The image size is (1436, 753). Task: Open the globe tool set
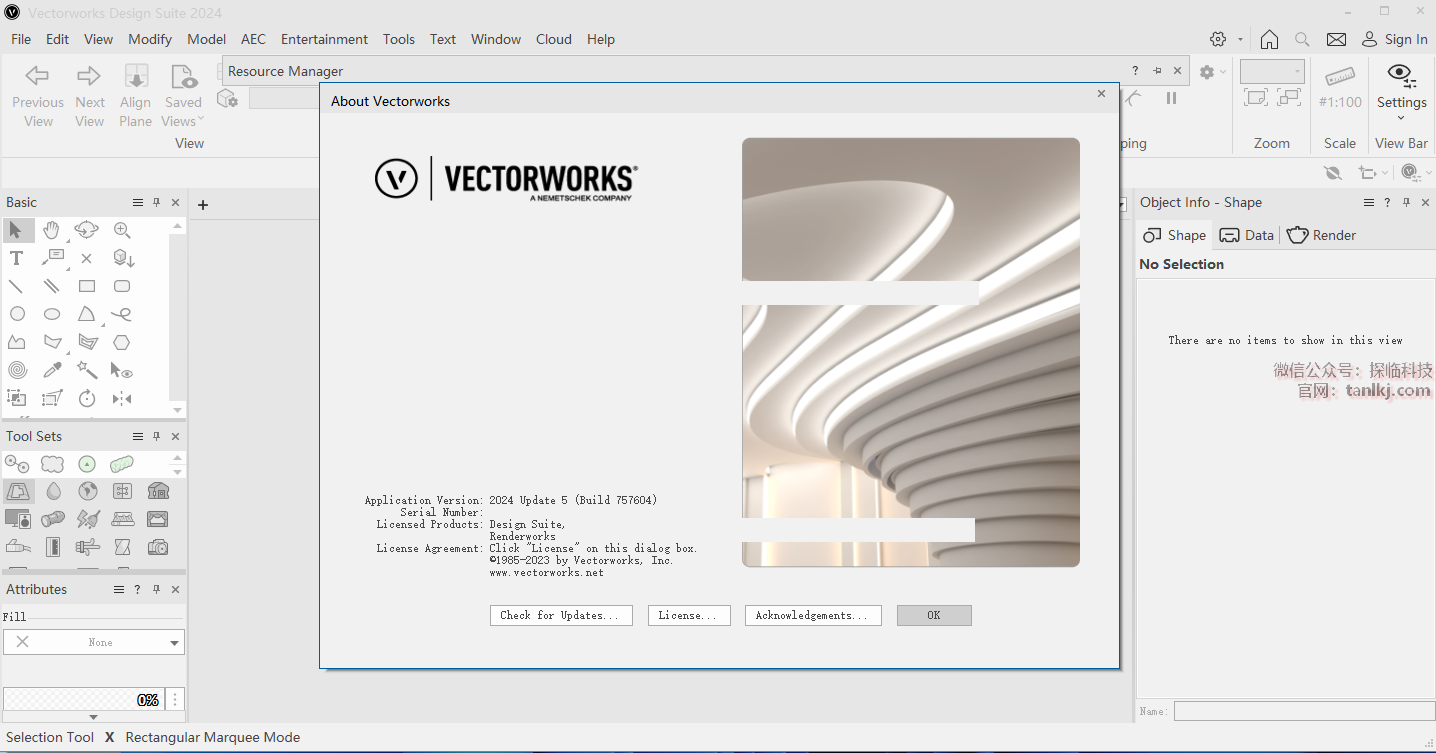tap(88, 491)
